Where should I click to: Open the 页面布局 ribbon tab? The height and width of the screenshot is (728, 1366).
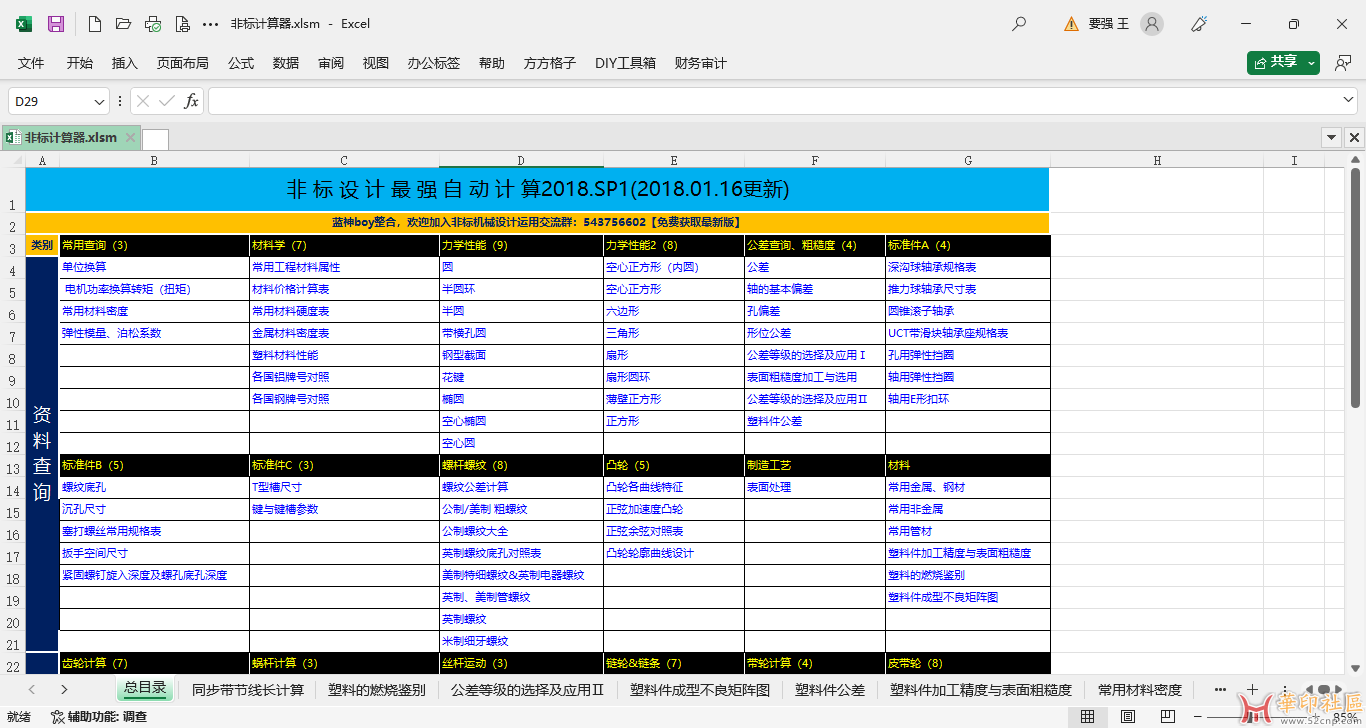183,63
